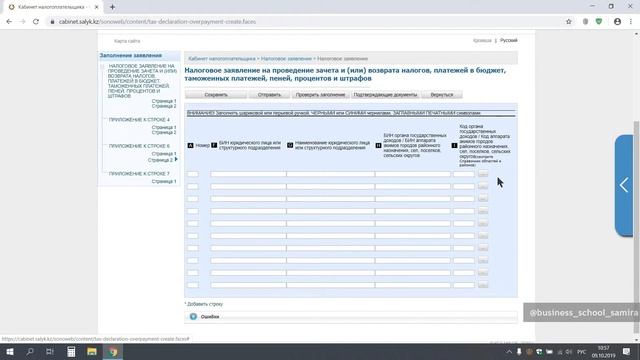The height and width of the screenshot is (360, 640).
Task: Launch Calculator from the taskbar
Action: click(71, 351)
